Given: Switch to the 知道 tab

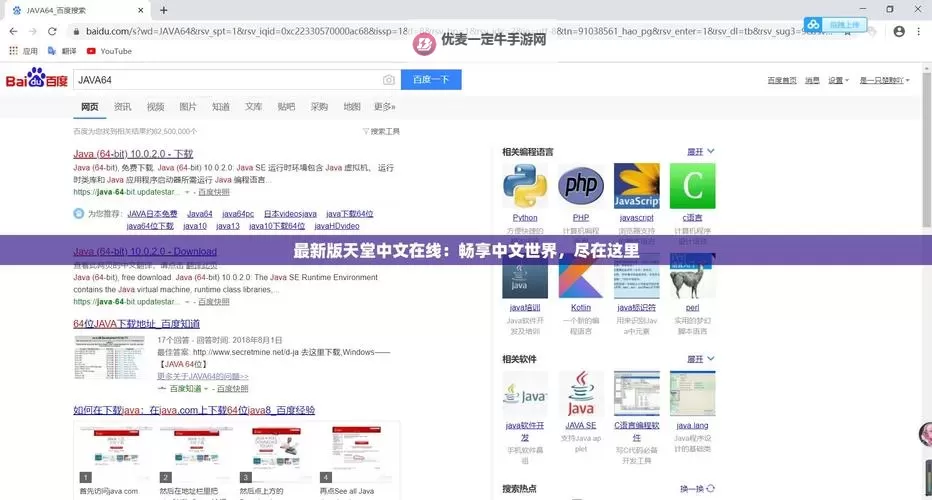Looking at the screenshot, I should (x=221, y=106).
